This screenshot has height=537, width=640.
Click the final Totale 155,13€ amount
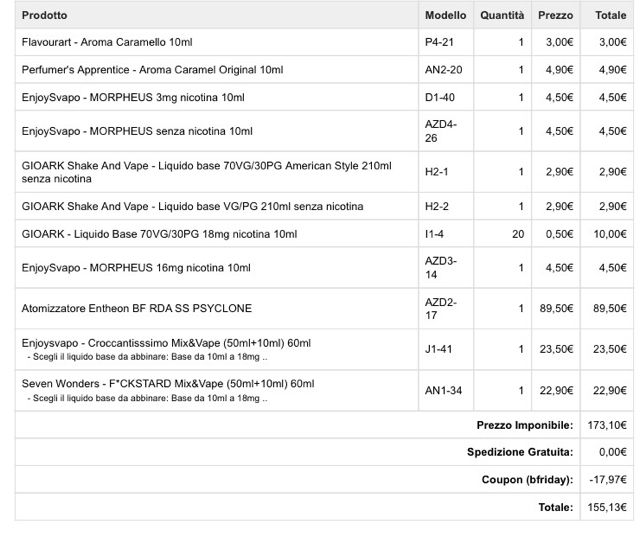(x=607, y=507)
